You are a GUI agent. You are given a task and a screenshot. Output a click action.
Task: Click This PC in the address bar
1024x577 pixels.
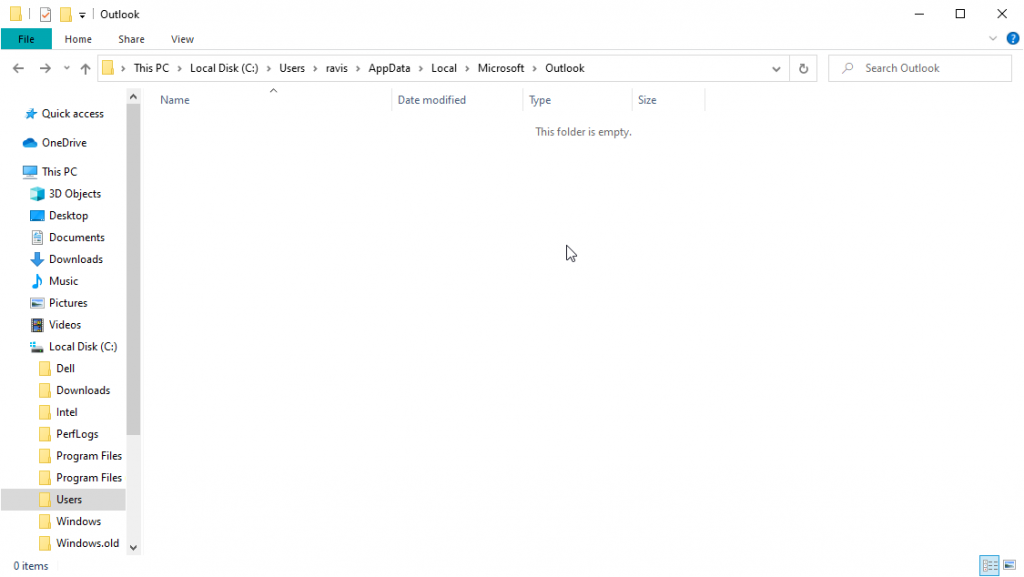(x=151, y=68)
